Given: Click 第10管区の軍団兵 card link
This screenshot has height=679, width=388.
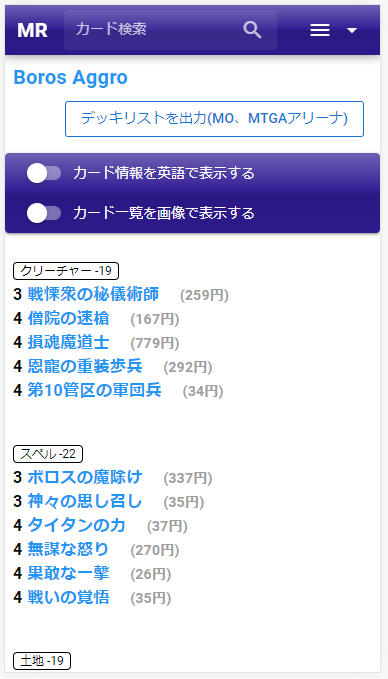Looking at the screenshot, I should 94,391.
